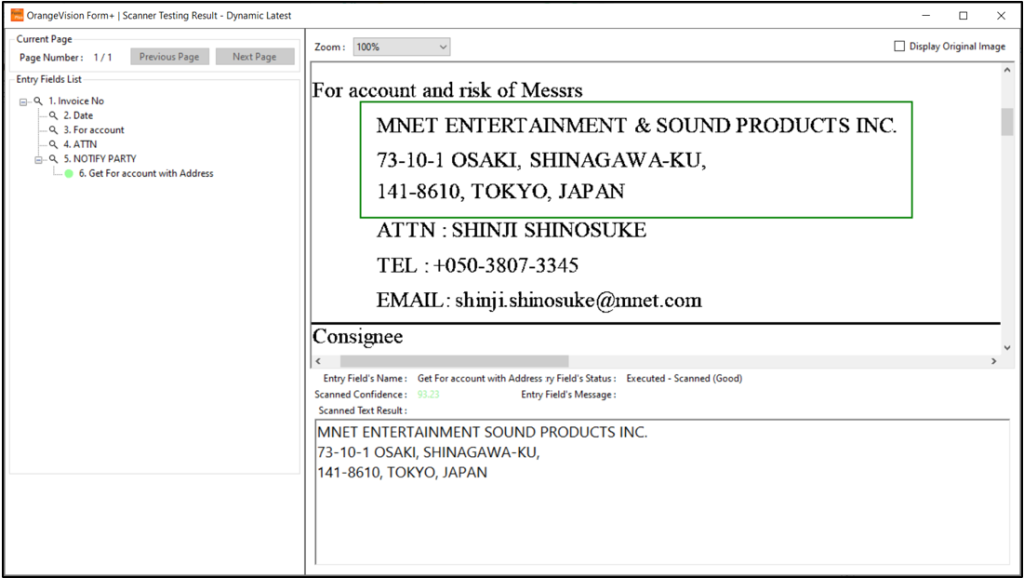Screen dimensions: 1024x578
Task: Click the magnifier icon beside '1. Invoice No'
Action: 37,101
